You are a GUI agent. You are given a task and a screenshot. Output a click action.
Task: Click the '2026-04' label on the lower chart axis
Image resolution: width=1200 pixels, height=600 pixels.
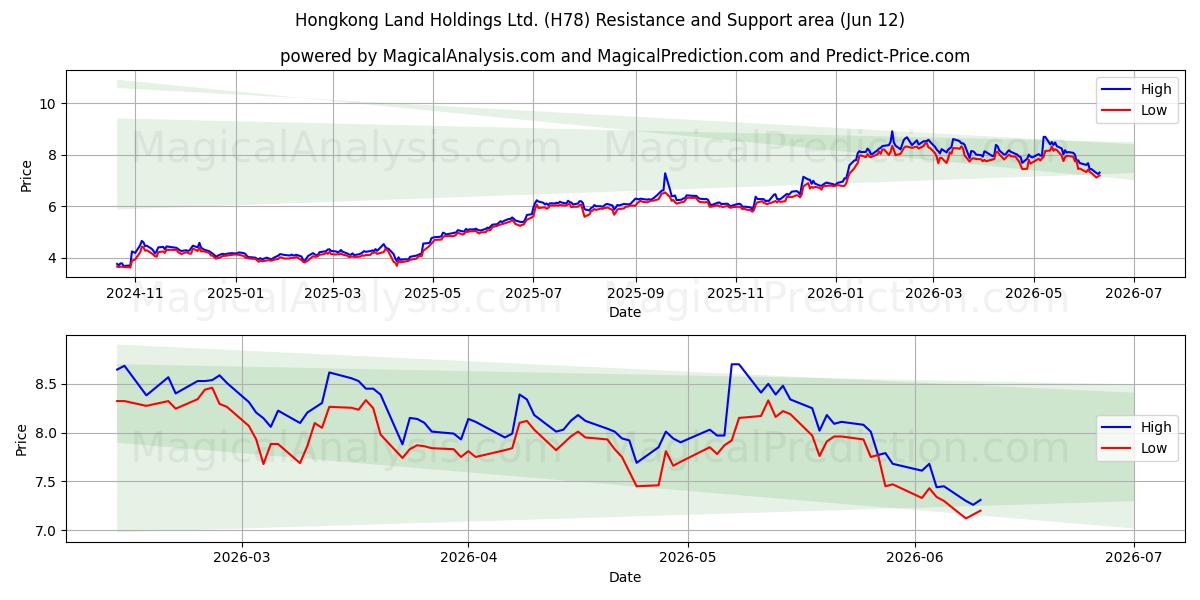(468, 558)
